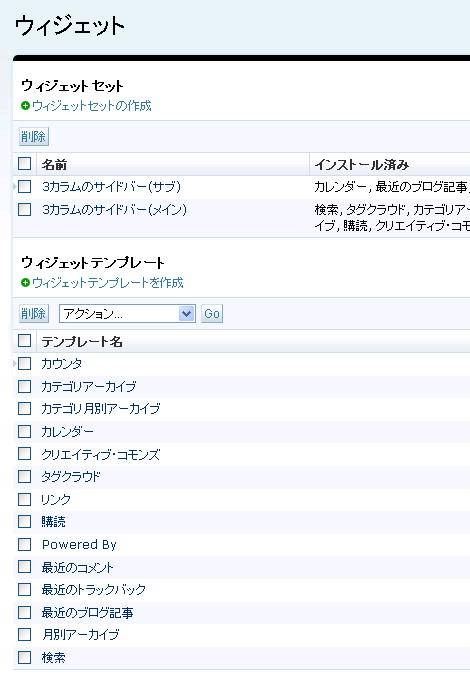Open the リンク template
The image size is (470, 679).
56,499
